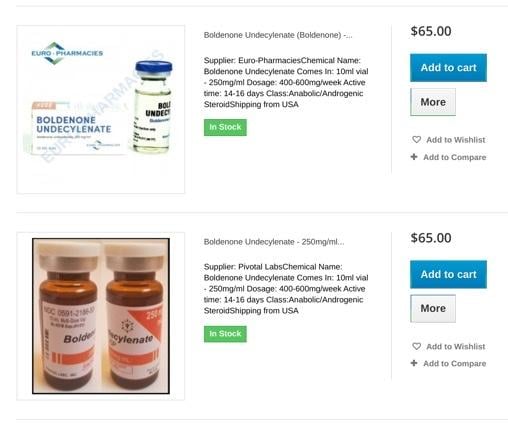The image size is (508, 430).
Task: Add Pivotal Labs Boldenone to cart
Action: (448, 274)
